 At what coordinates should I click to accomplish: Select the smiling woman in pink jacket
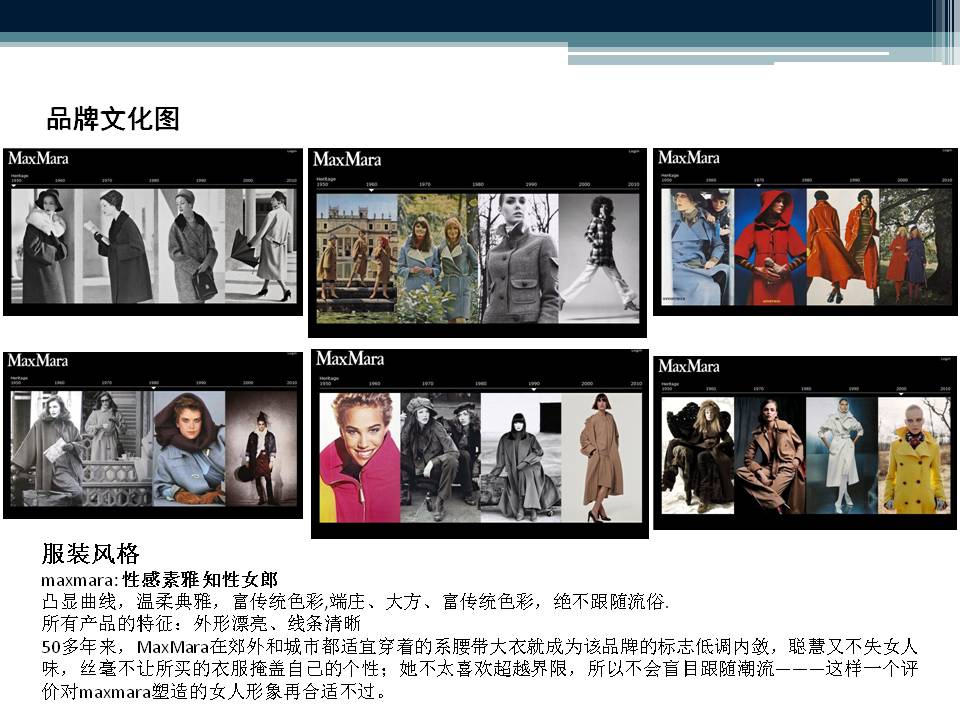click(x=359, y=458)
